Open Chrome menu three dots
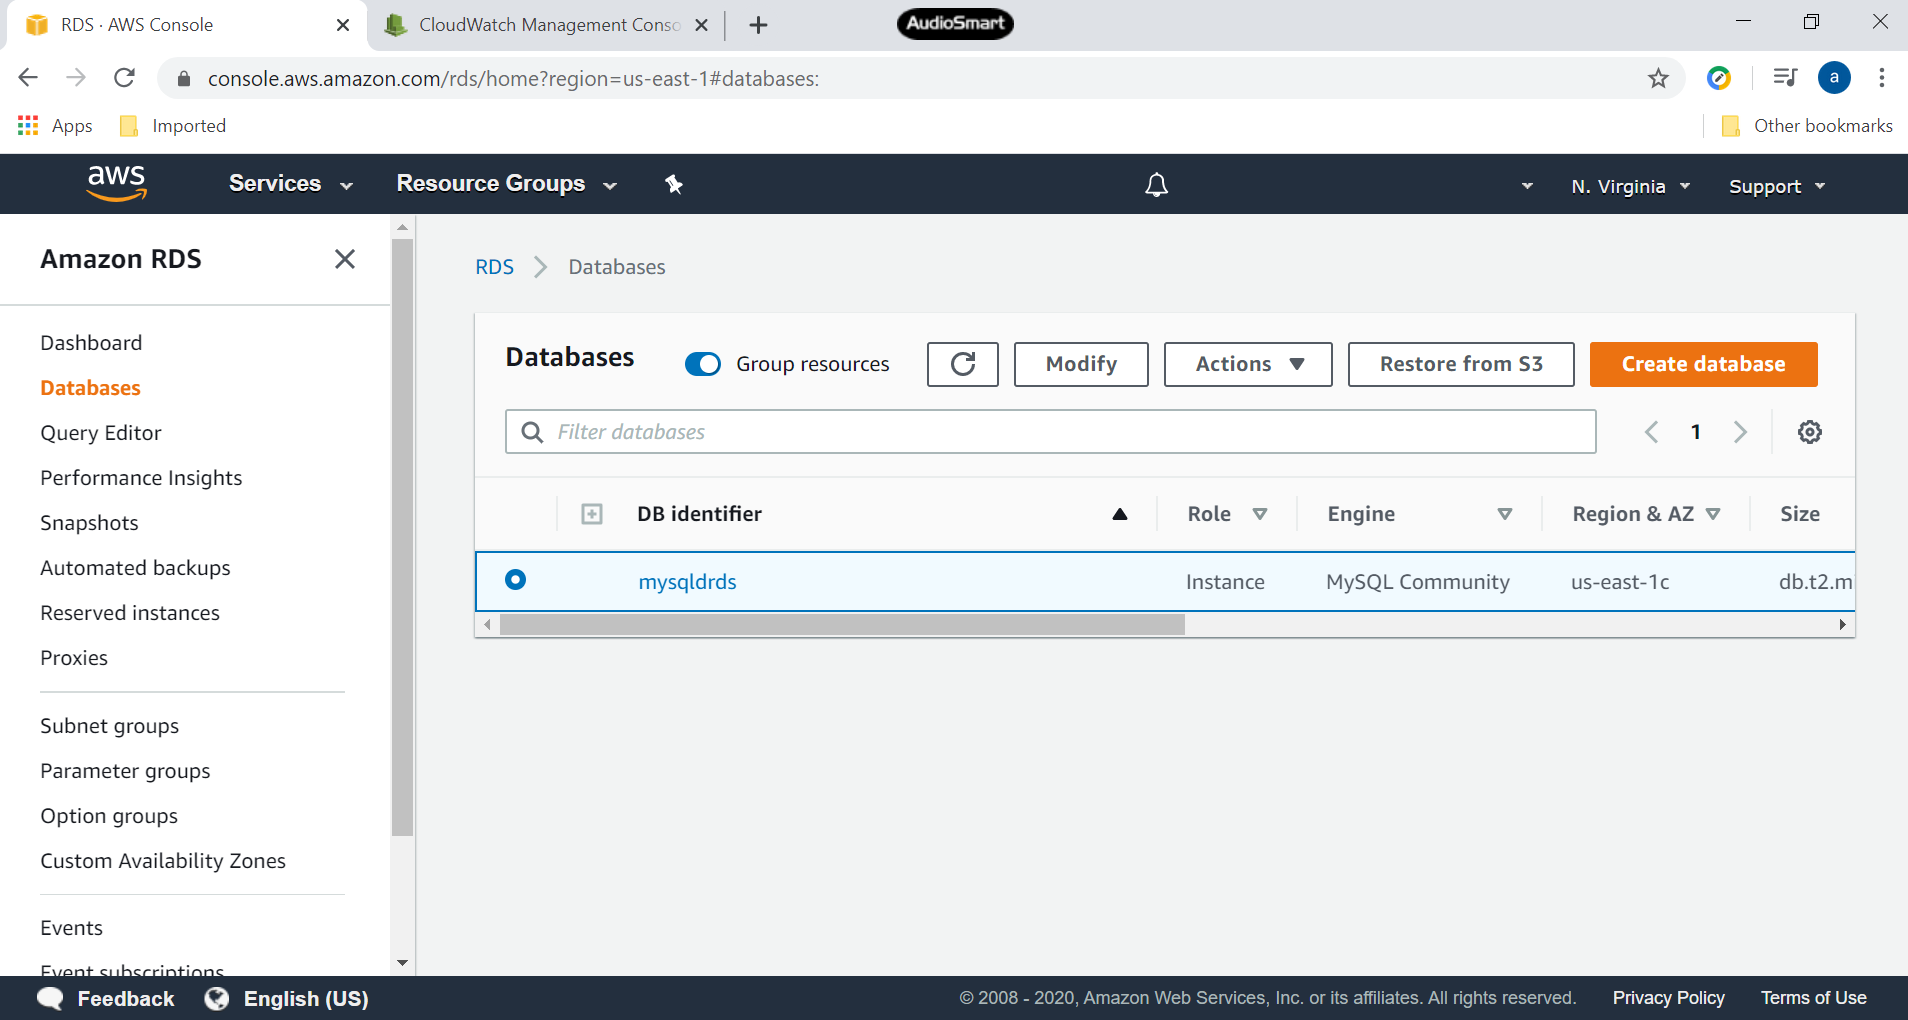This screenshot has height=1020, width=1908. coord(1882,78)
